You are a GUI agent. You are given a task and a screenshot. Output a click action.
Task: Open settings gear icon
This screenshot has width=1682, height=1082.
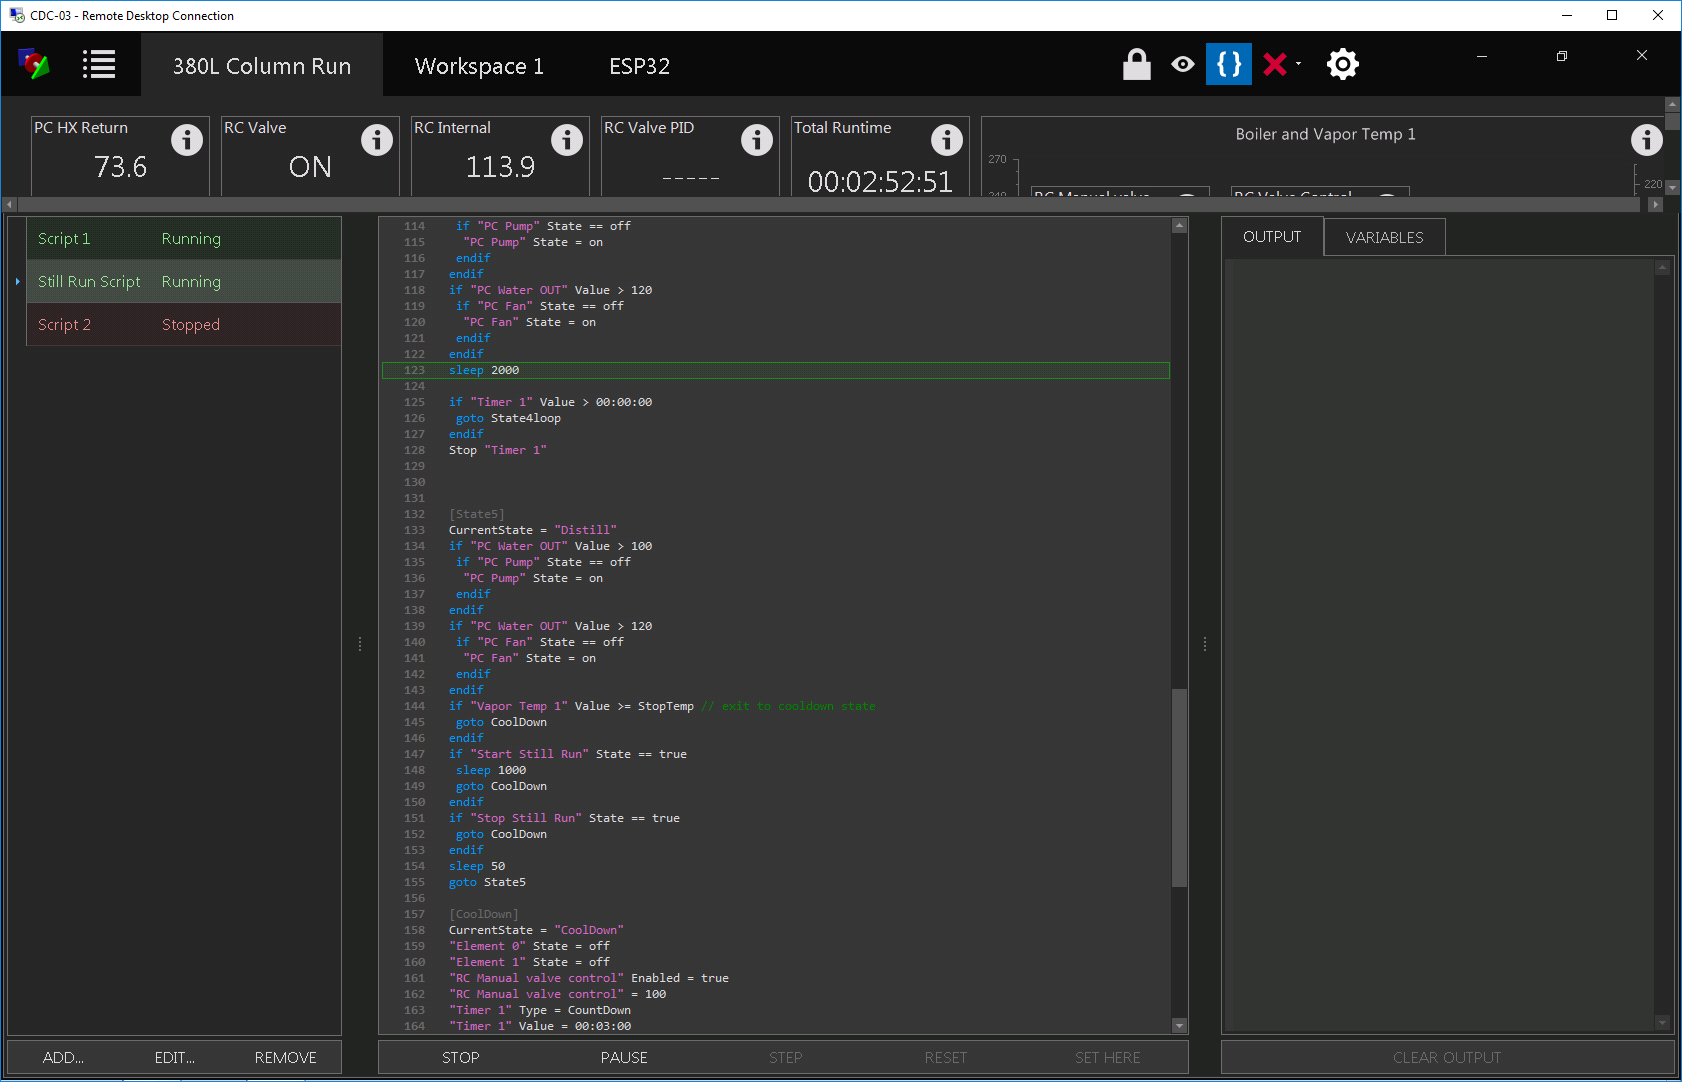coord(1342,65)
